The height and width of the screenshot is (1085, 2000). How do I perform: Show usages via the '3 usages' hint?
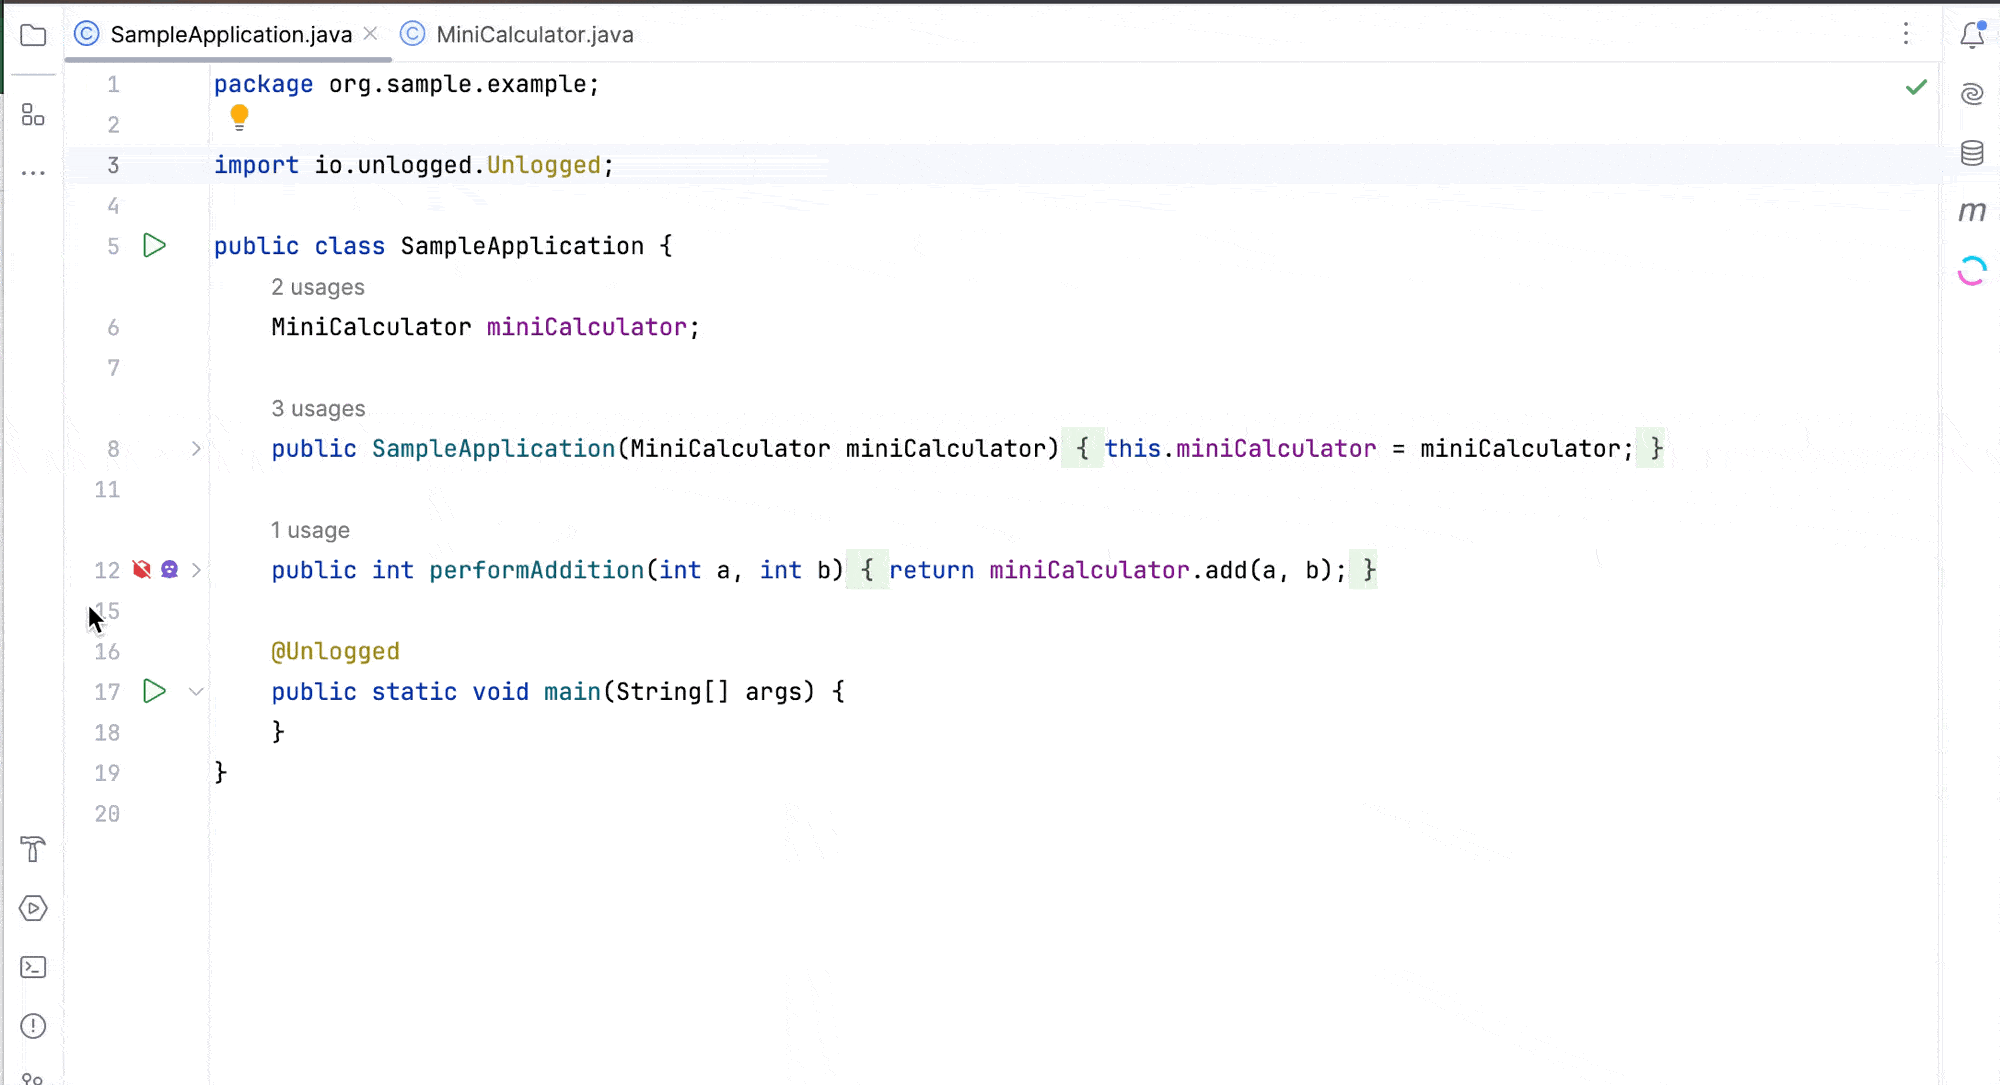(318, 408)
